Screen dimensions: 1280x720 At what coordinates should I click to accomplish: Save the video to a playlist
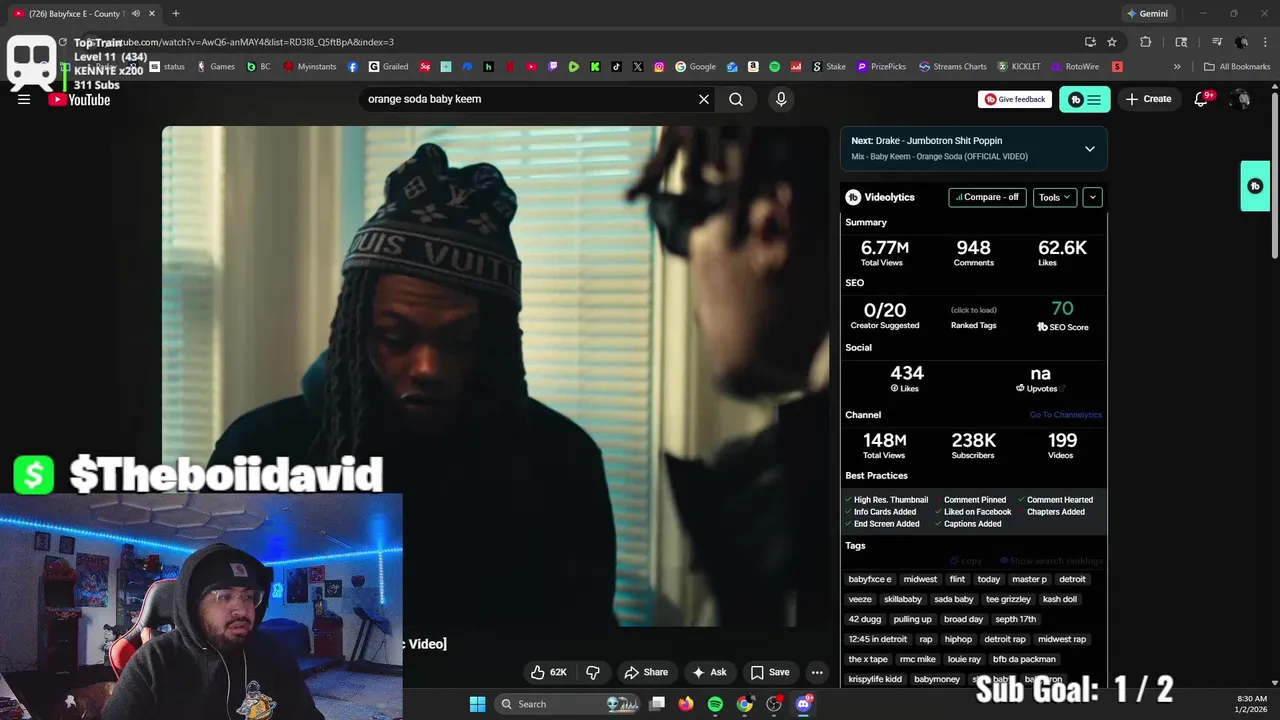point(770,672)
